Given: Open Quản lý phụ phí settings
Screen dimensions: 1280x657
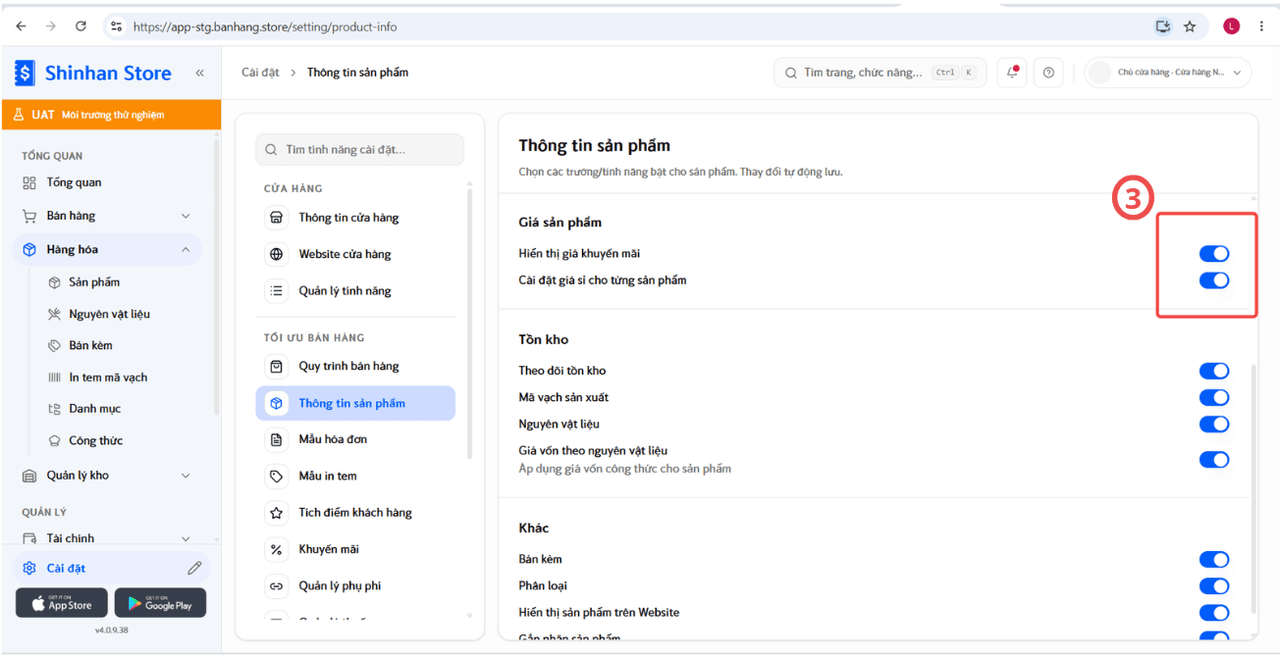Looking at the screenshot, I should pyautogui.click(x=355, y=586).
